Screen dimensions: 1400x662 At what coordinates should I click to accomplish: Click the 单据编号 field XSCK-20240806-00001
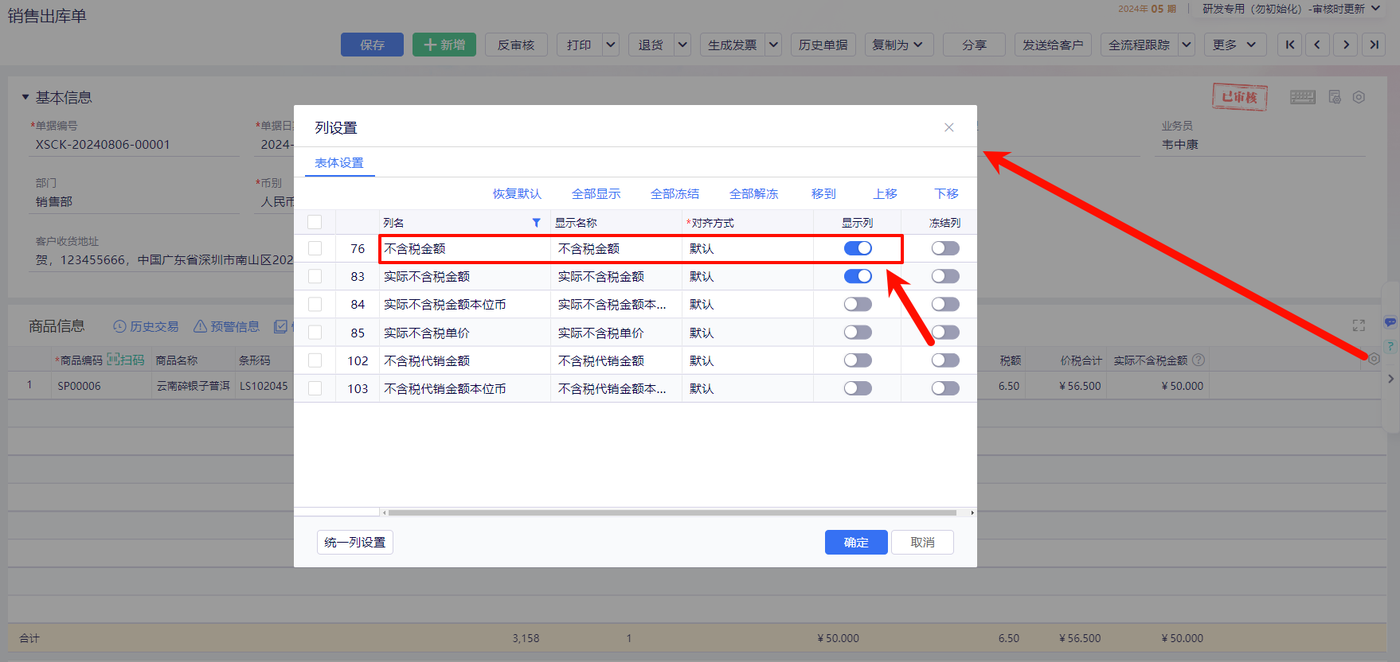tap(136, 145)
